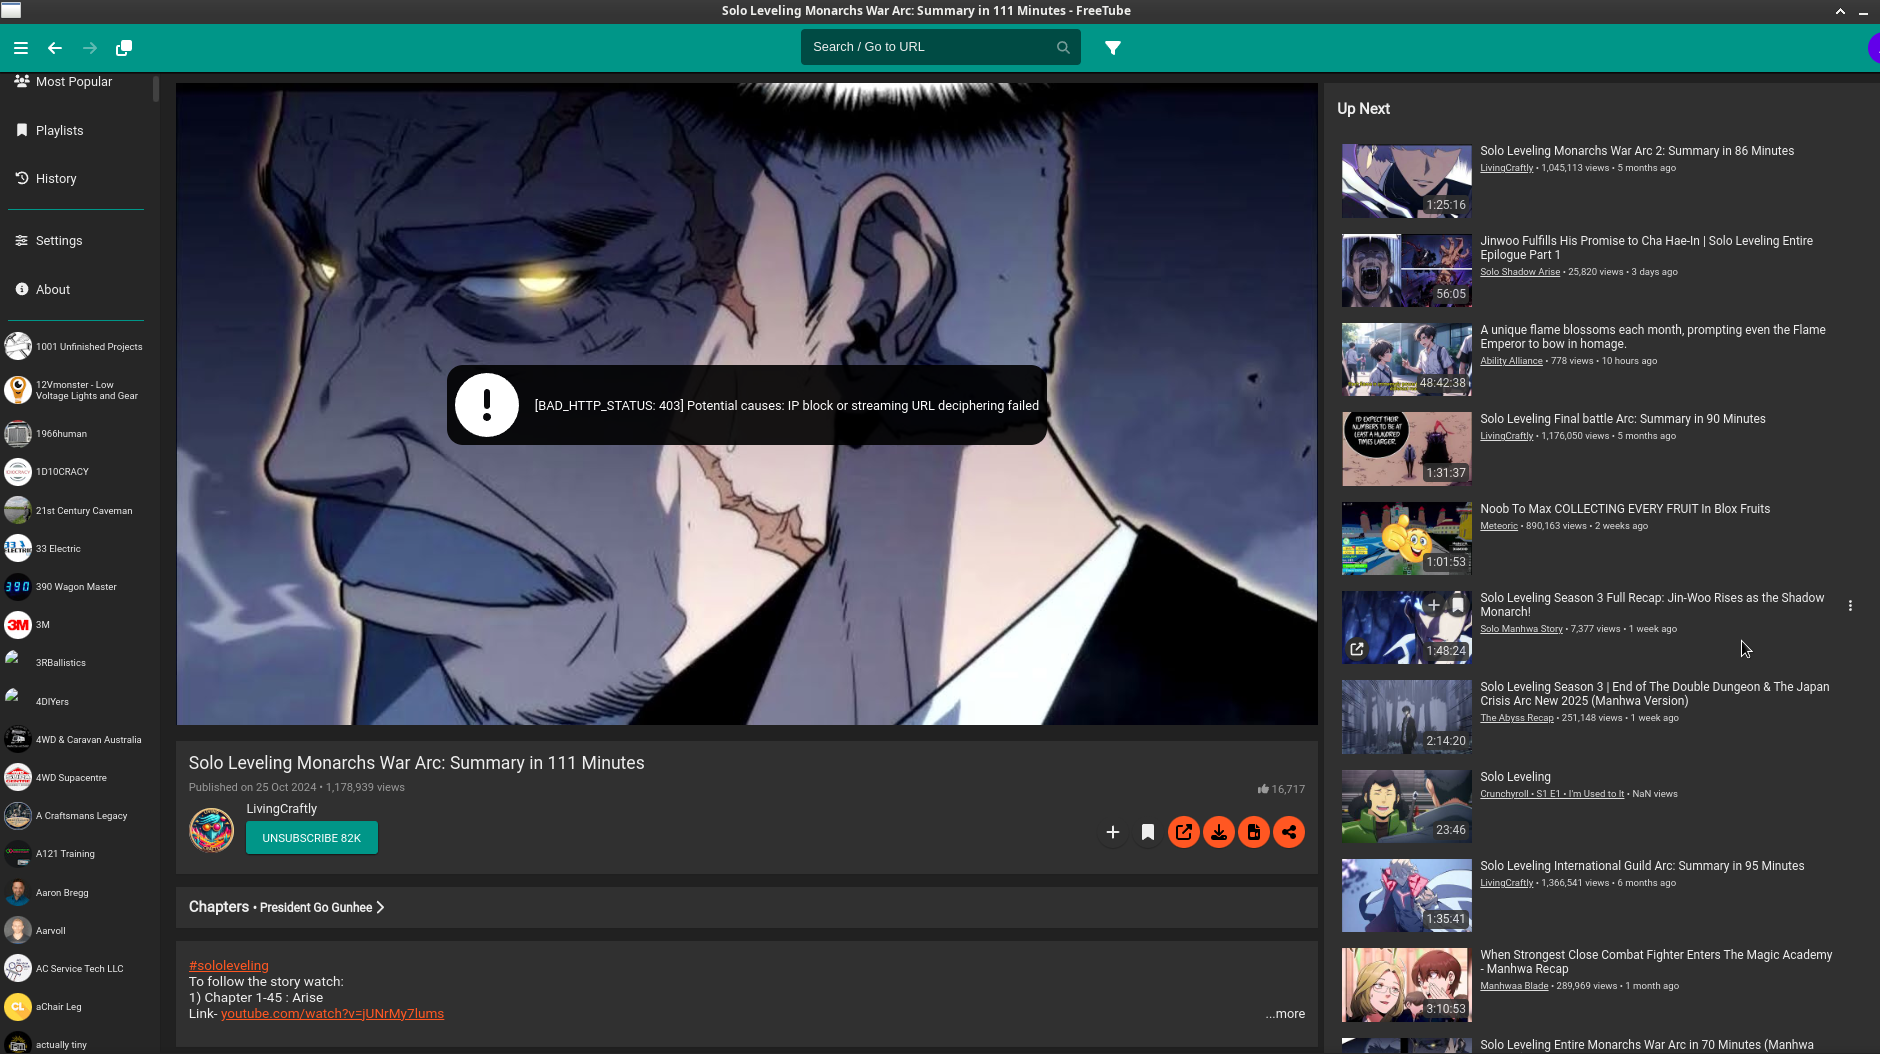This screenshot has width=1880, height=1054.
Task: Open options menu for Season 3 Full Recap
Action: tap(1850, 606)
